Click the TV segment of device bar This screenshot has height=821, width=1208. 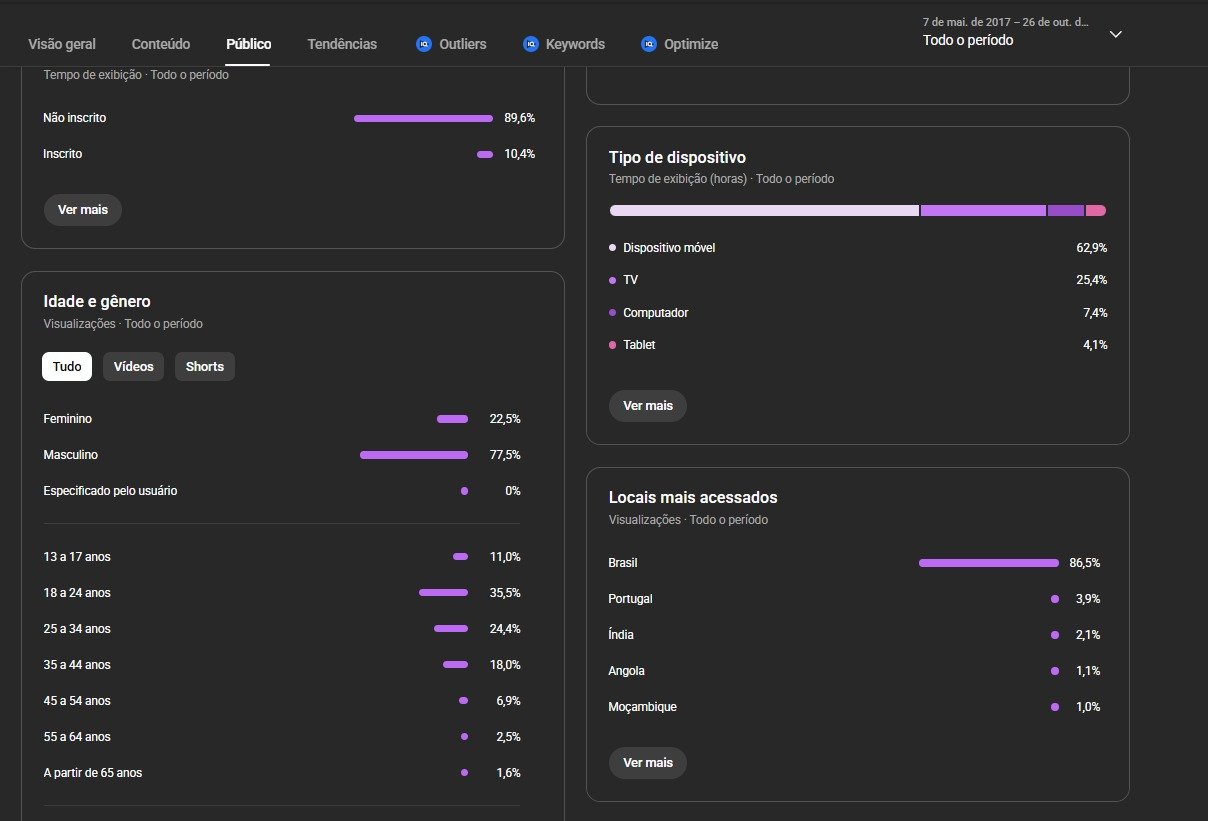coord(982,211)
